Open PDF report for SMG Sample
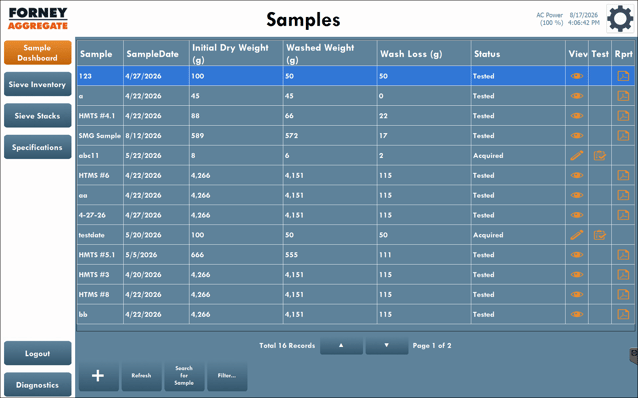This screenshot has width=638, height=398. [623, 136]
